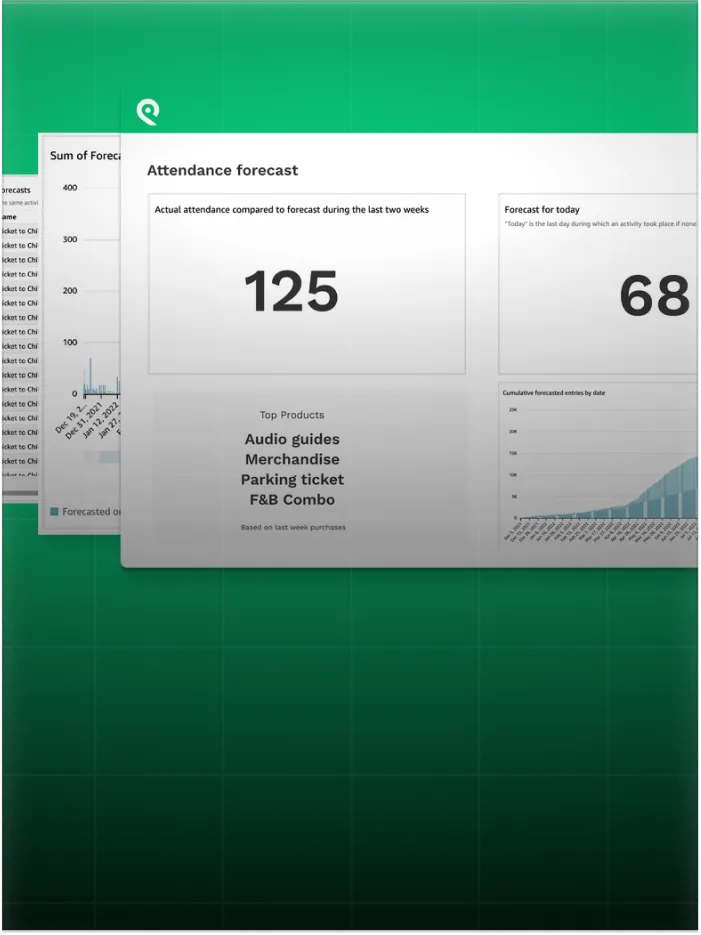Click the chart range scrollbar under the date labels

coord(101,457)
